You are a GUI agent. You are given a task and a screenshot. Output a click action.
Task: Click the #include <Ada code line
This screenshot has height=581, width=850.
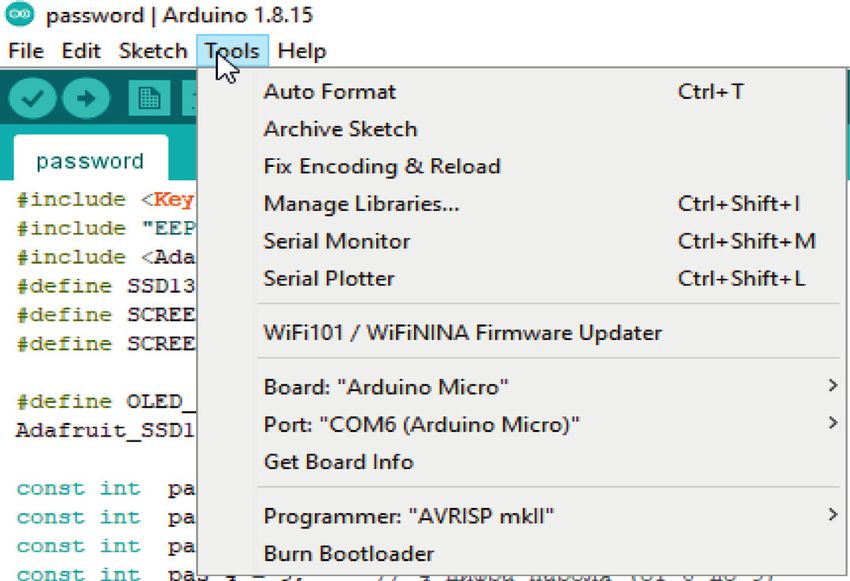point(106,257)
